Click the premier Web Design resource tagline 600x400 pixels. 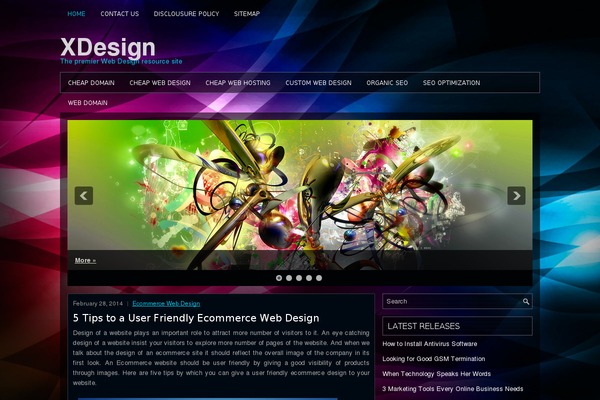pos(121,61)
